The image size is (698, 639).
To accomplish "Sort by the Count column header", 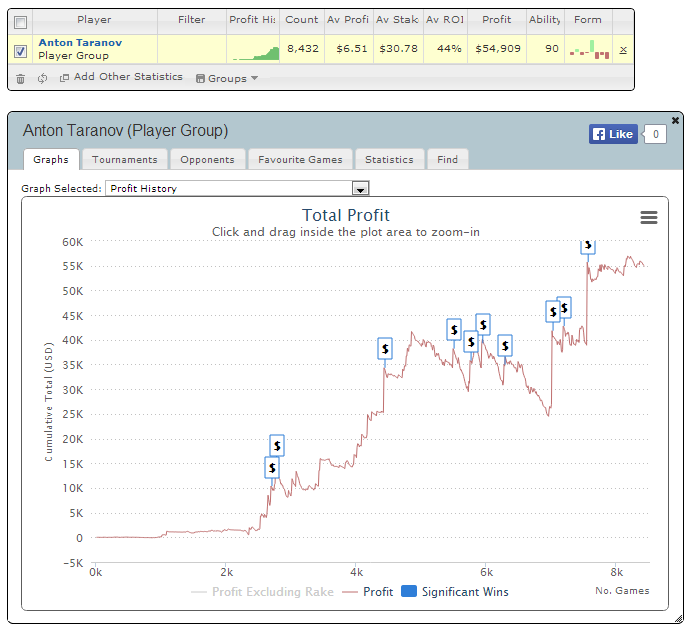I will coord(302,20).
